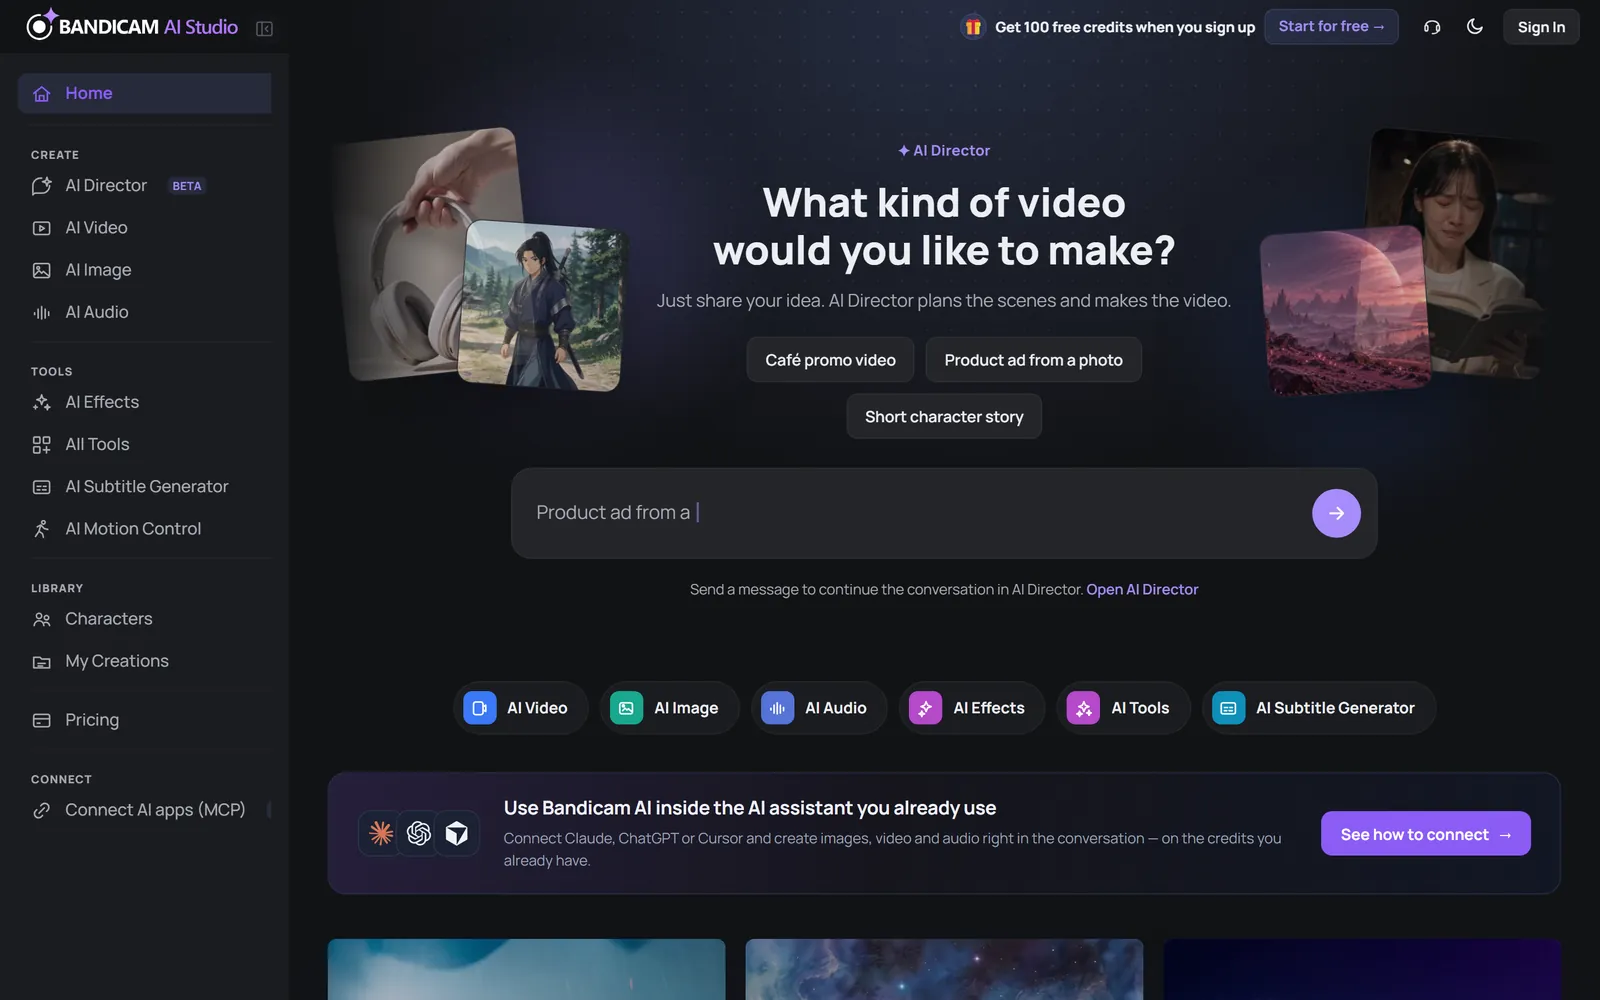Image resolution: width=1600 pixels, height=1000 pixels.
Task: Click the green AI Image chip icon
Action: click(626, 708)
